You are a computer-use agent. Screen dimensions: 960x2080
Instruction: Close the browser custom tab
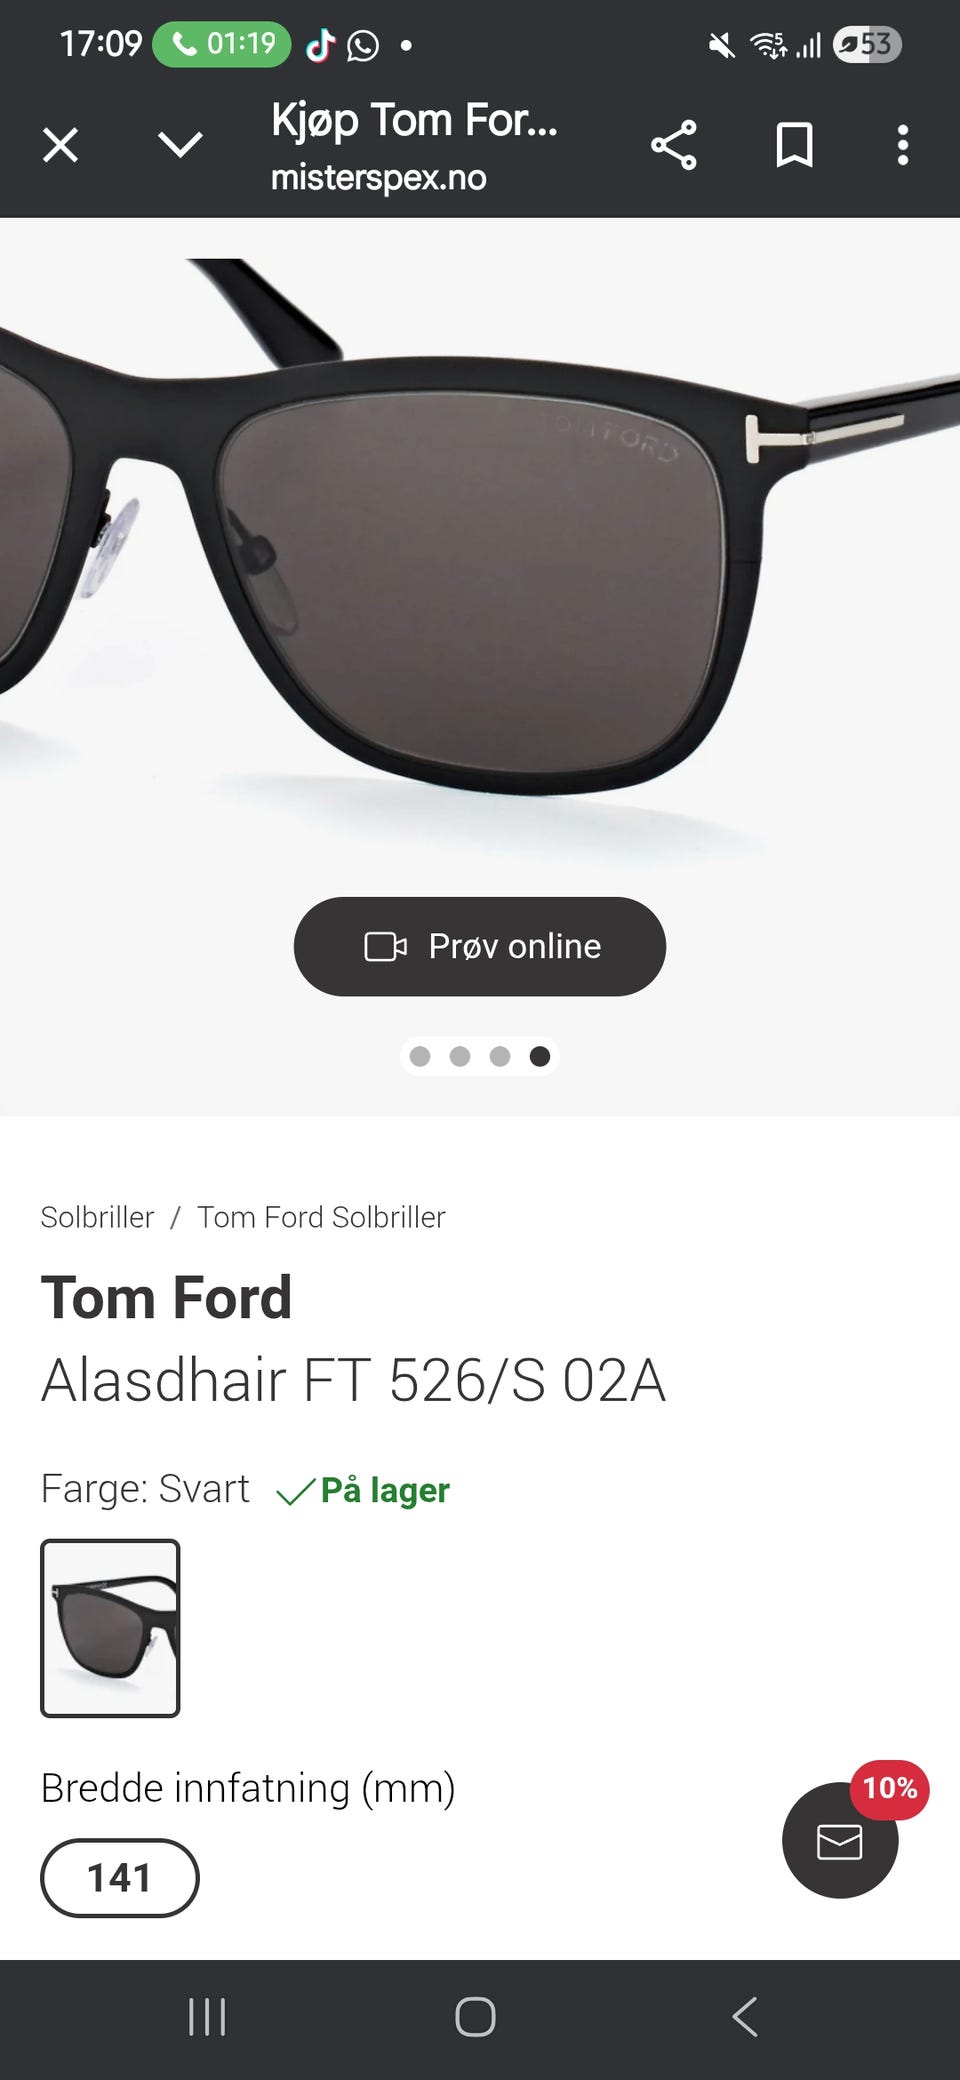[x=60, y=146]
